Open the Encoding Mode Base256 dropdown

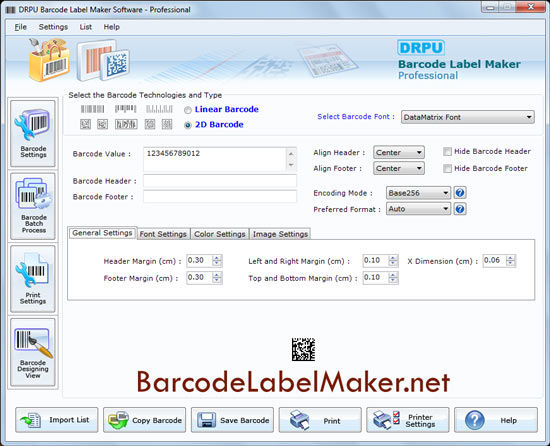coord(418,193)
